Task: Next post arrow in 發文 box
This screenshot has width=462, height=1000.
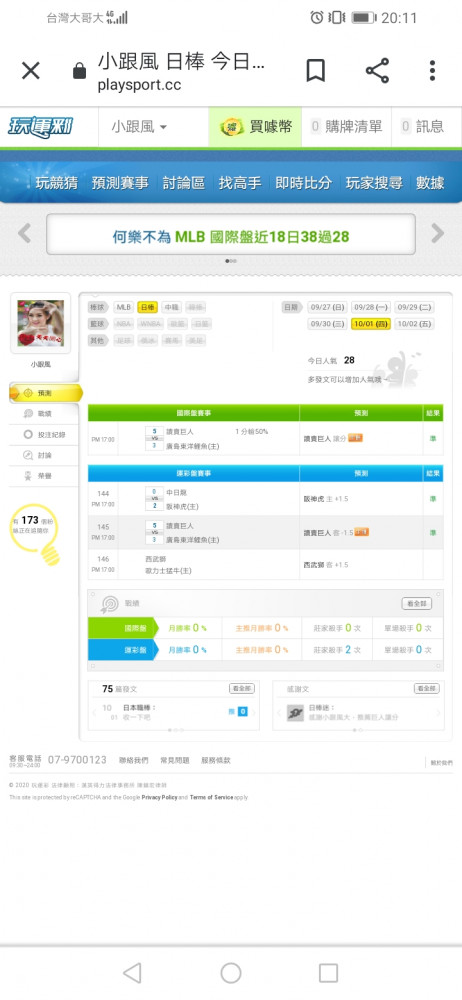Action: [254, 713]
